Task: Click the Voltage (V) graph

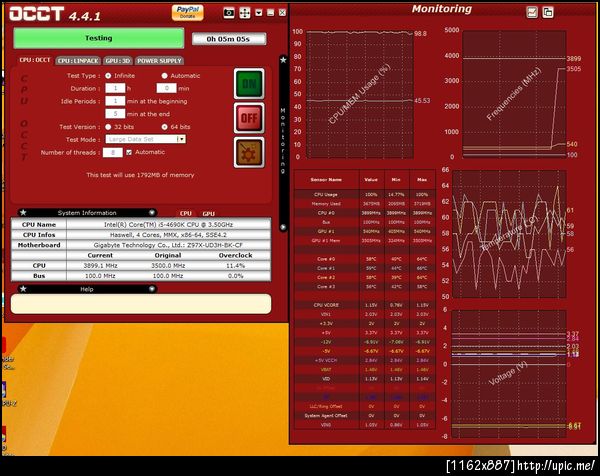Action: tap(509, 373)
